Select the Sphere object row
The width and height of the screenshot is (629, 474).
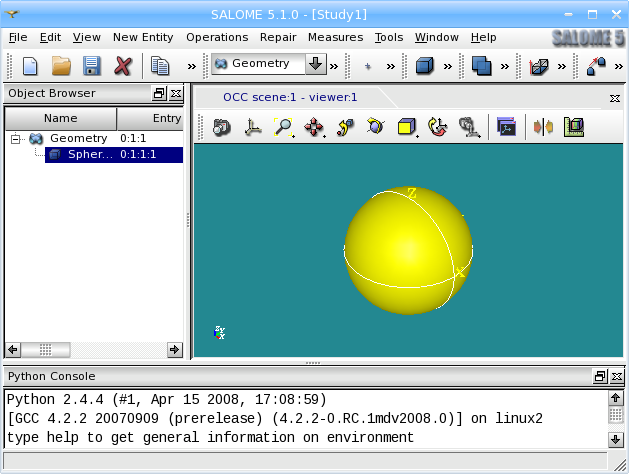coord(114,154)
